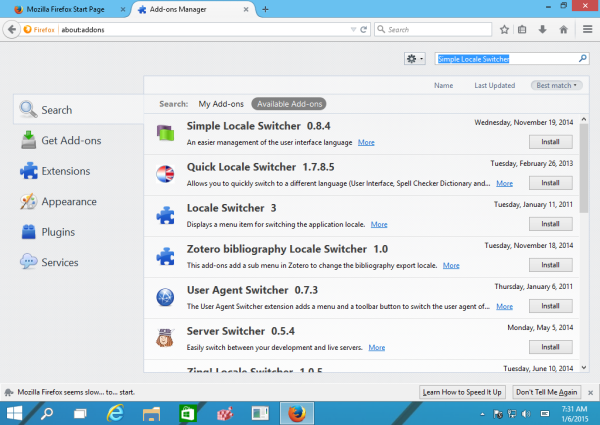The height and width of the screenshot is (425, 600).
Task: Install Locale Switcher 3
Action: click(551, 224)
